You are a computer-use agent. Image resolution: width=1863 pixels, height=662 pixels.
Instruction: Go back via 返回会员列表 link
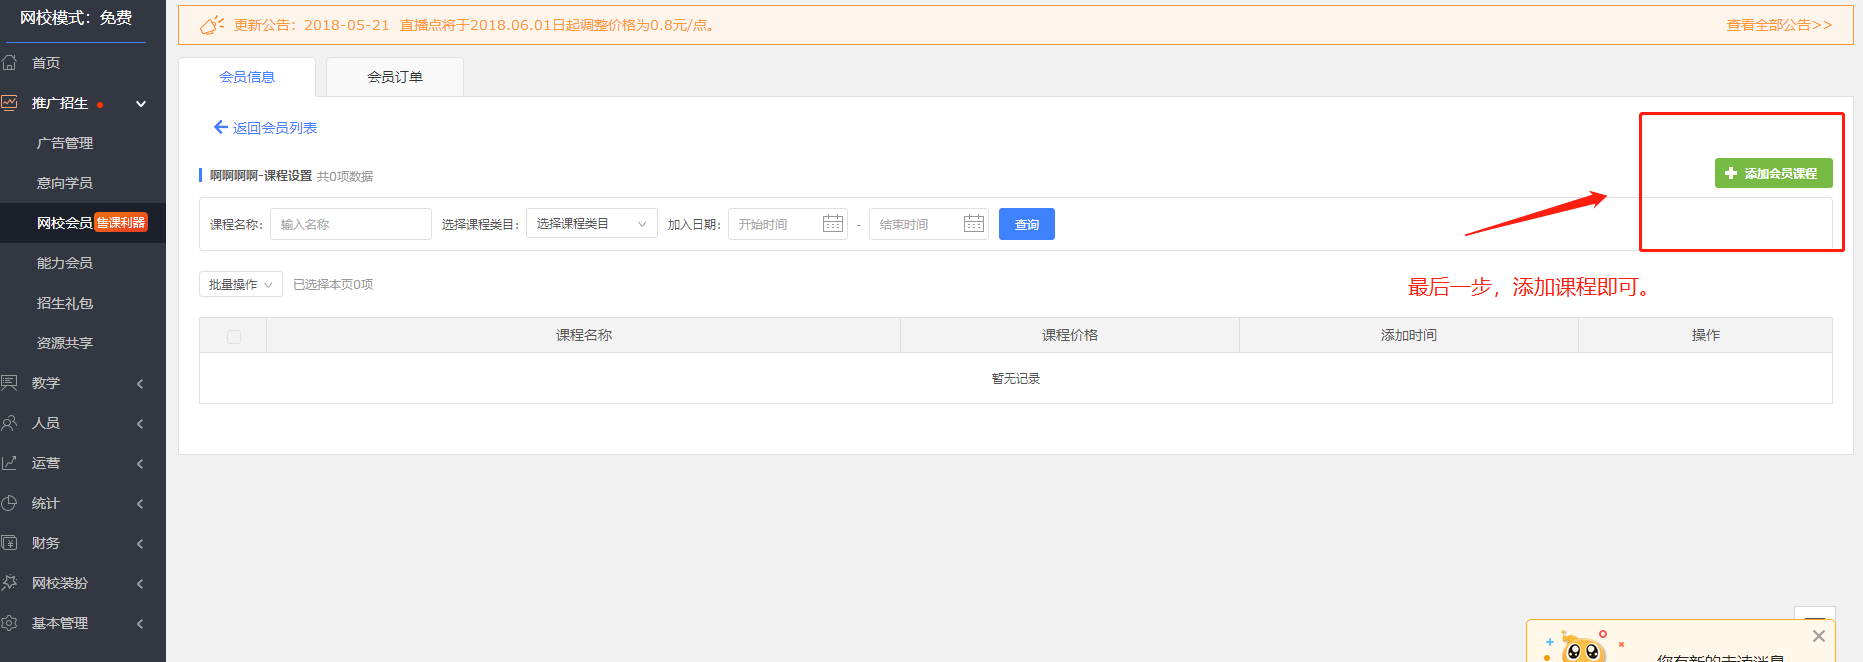pyautogui.click(x=266, y=128)
